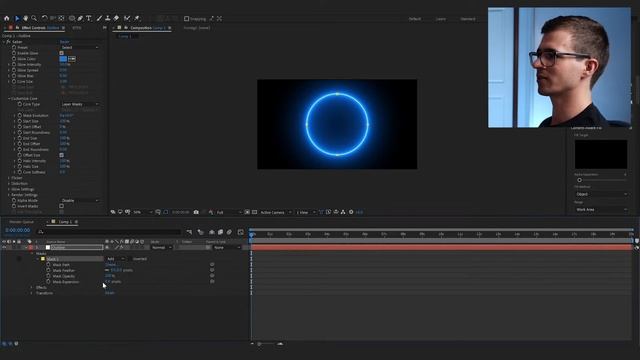
Task: Toggle the Invert Masks checkbox
Action: pyautogui.click(x=62, y=206)
